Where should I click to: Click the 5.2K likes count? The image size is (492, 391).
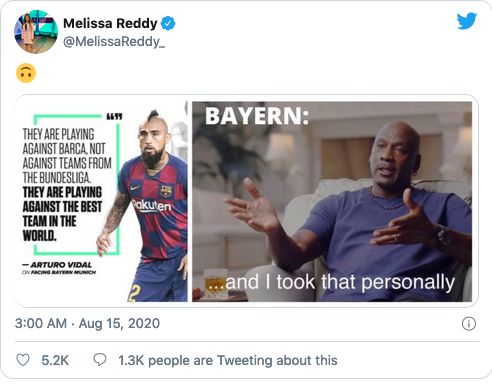click(x=55, y=360)
